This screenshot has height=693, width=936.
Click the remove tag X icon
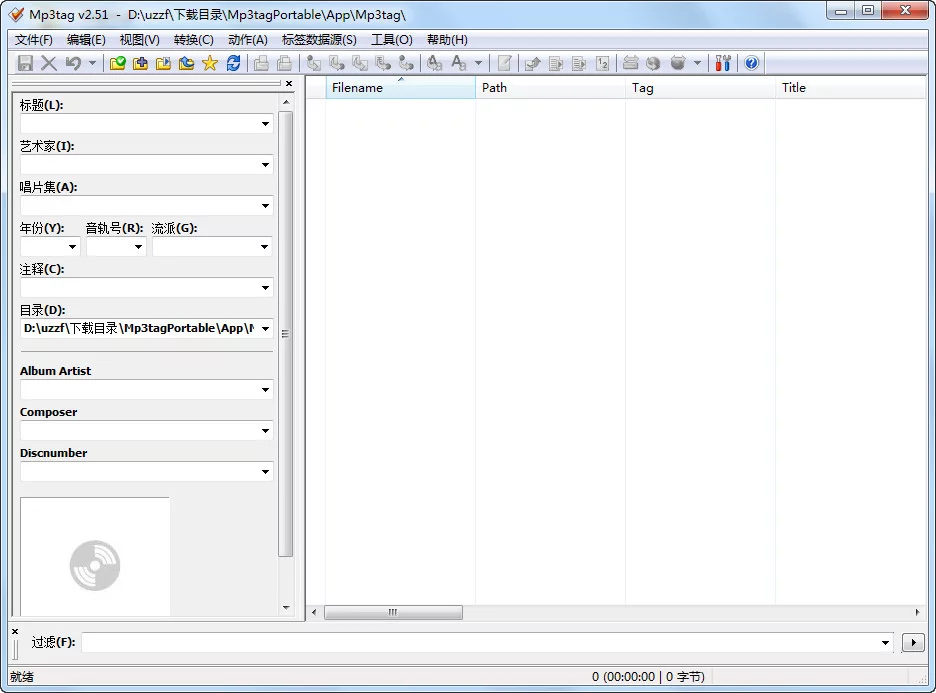tap(49, 63)
